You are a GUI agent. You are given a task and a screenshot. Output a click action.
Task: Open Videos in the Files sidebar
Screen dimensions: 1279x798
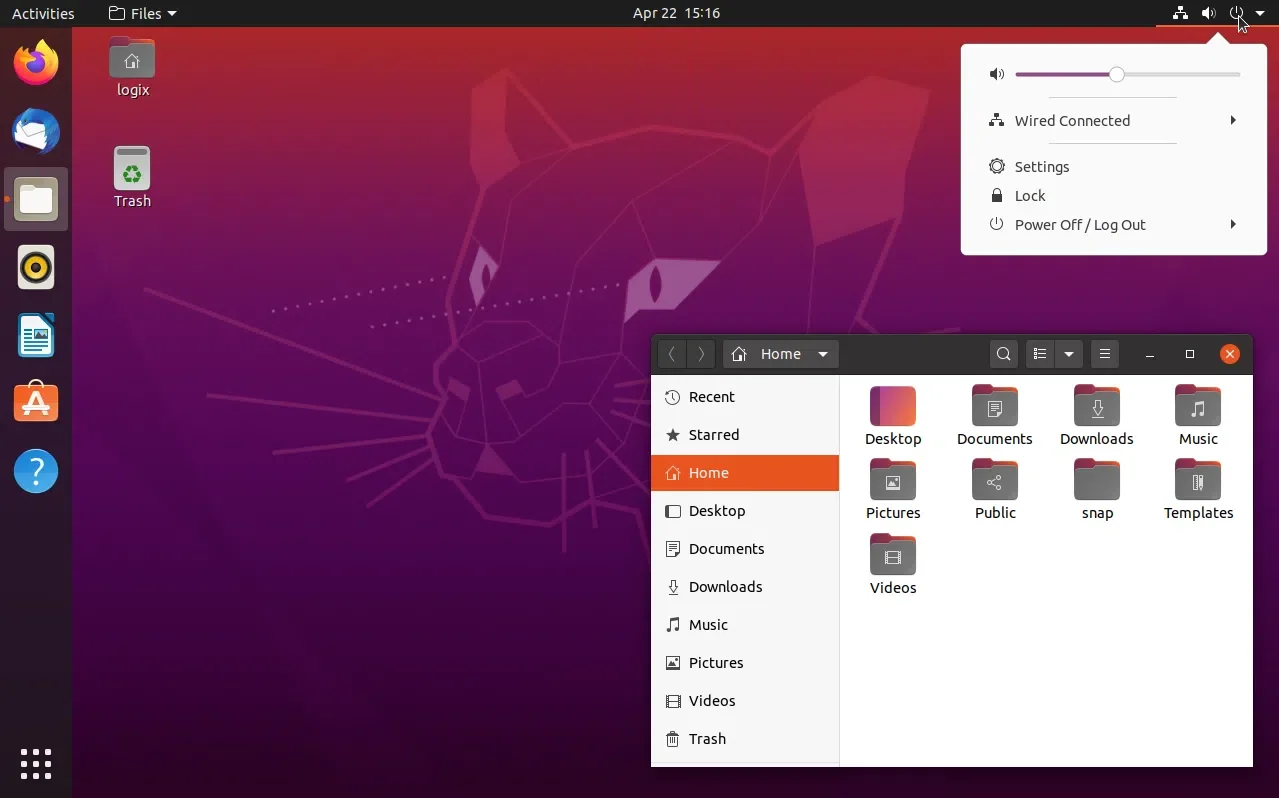(745, 701)
